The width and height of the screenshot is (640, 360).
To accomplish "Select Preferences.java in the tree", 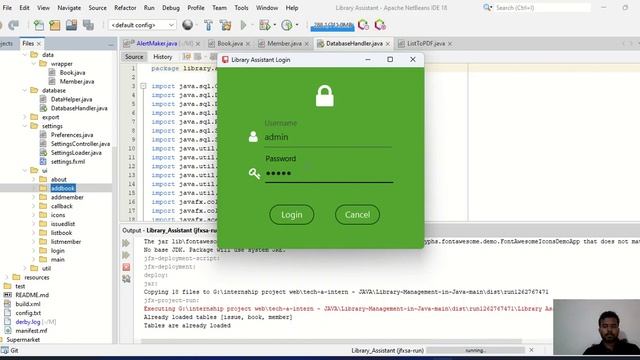I will click(71, 135).
